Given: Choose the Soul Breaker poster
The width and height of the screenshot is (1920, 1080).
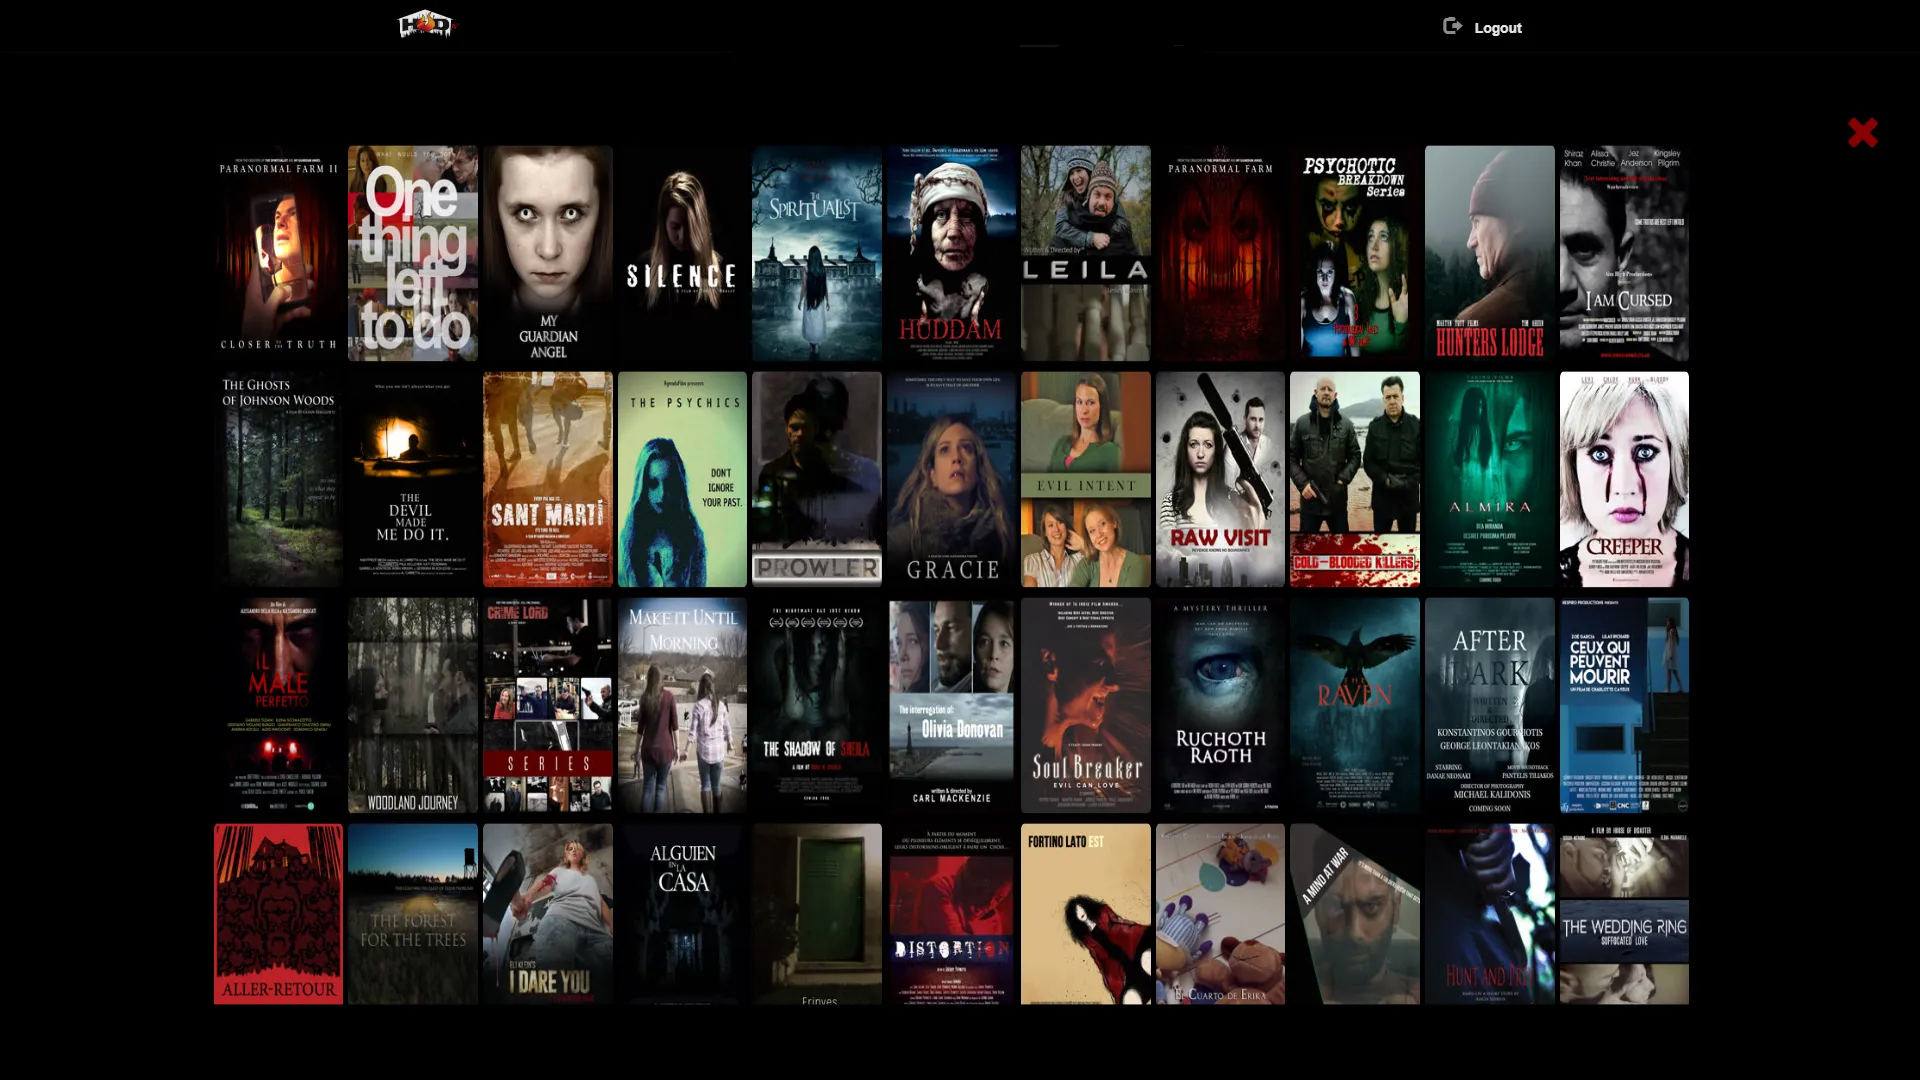Looking at the screenshot, I should point(1086,705).
